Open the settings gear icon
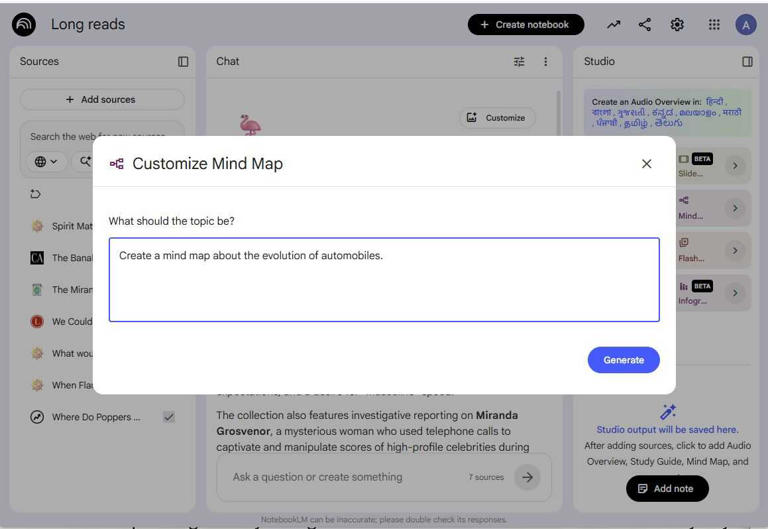The image size is (768, 529). click(677, 24)
